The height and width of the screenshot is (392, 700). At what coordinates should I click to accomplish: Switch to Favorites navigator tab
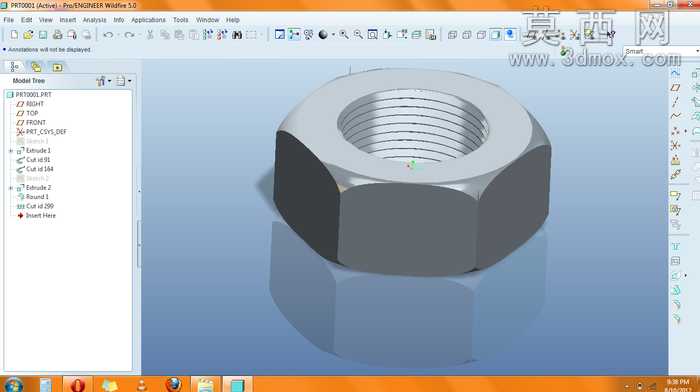tap(58, 67)
